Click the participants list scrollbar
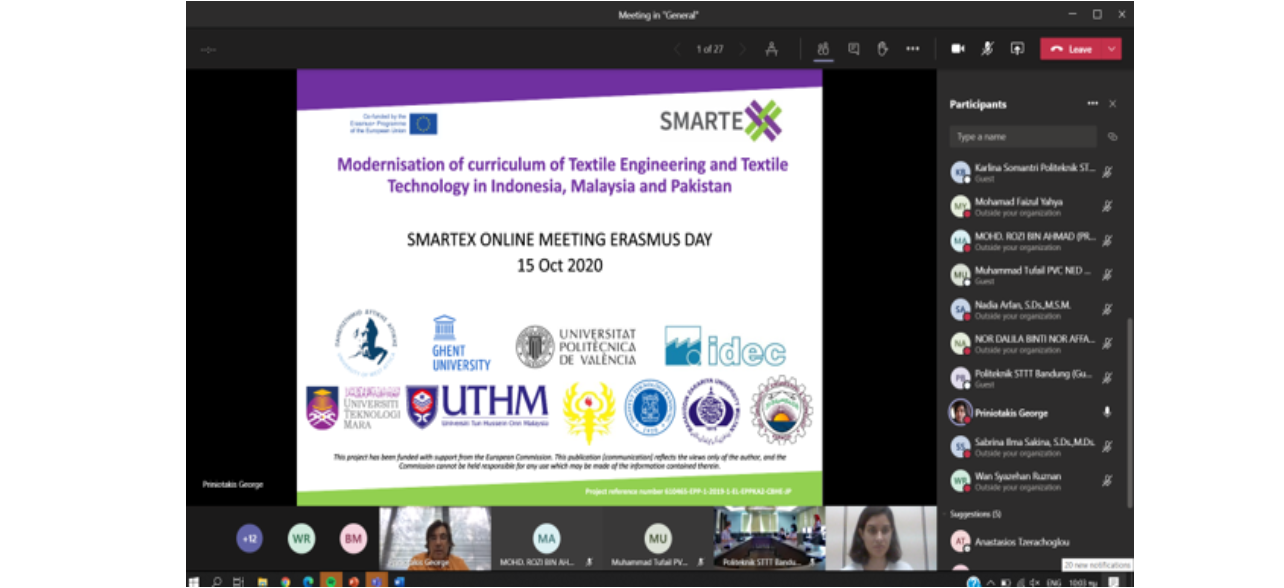The image size is (1284, 588). pyautogui.click(x=1129, y=412)
